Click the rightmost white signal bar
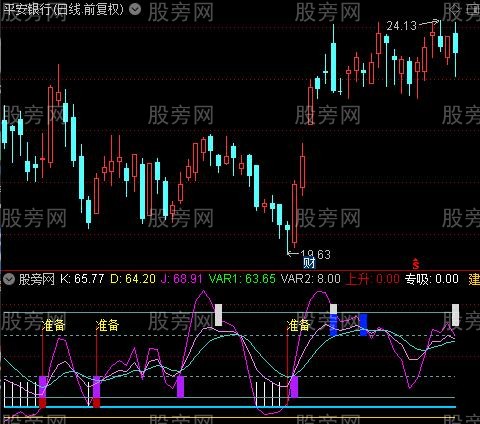 click(455, 315)
